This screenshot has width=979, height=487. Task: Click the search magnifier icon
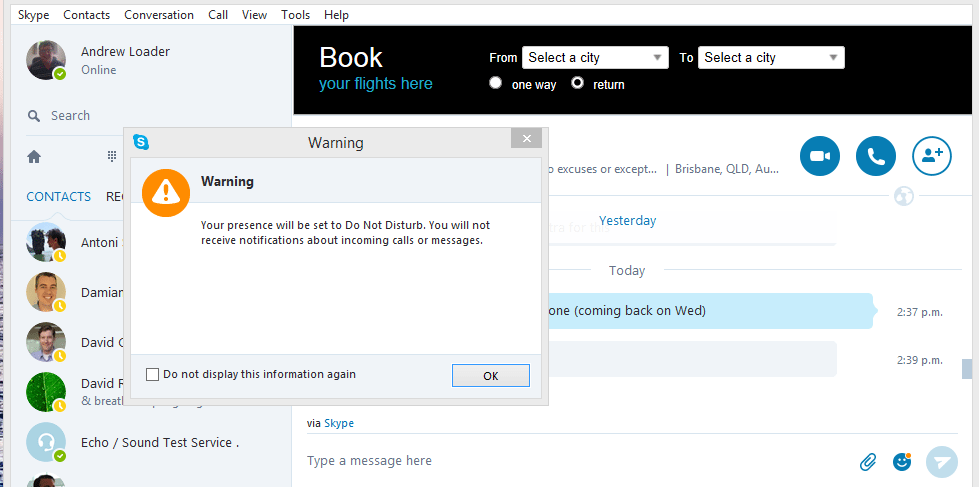pos(34,116)
